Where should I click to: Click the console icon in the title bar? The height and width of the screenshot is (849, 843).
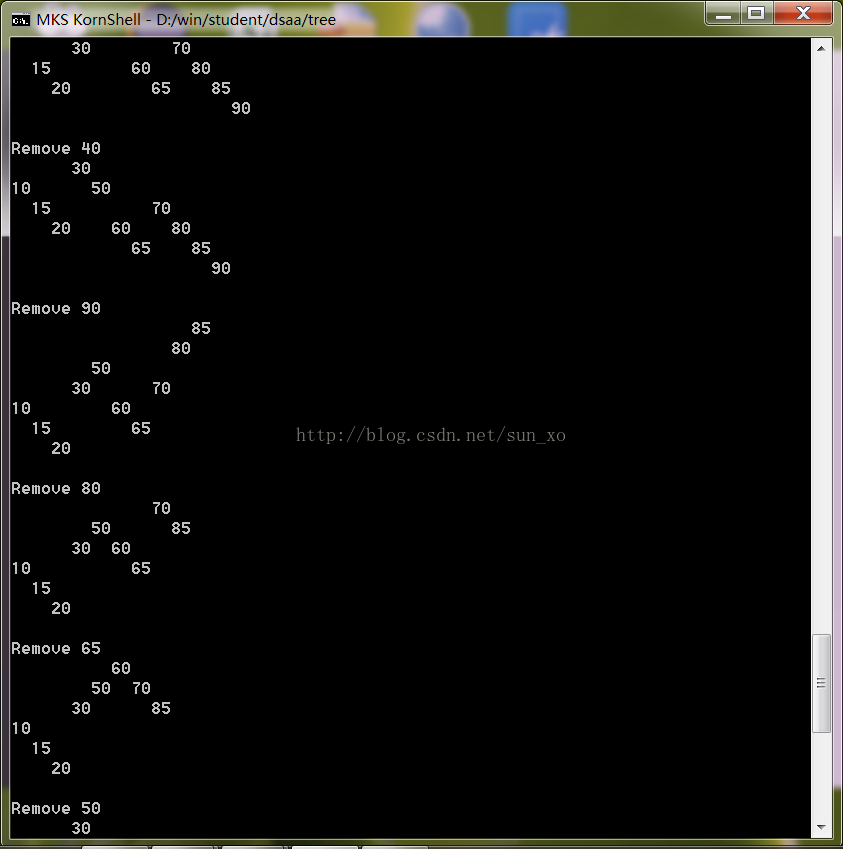click(21, 20)
